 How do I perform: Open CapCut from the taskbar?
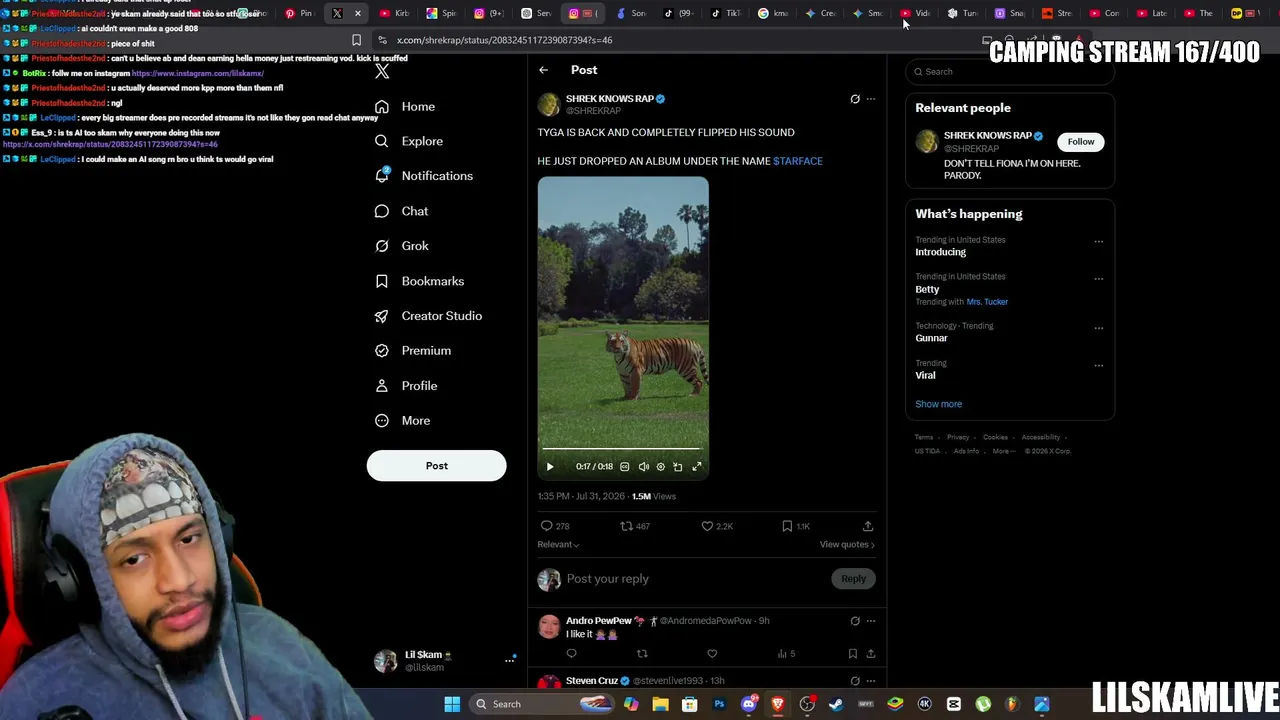[954, 704]
